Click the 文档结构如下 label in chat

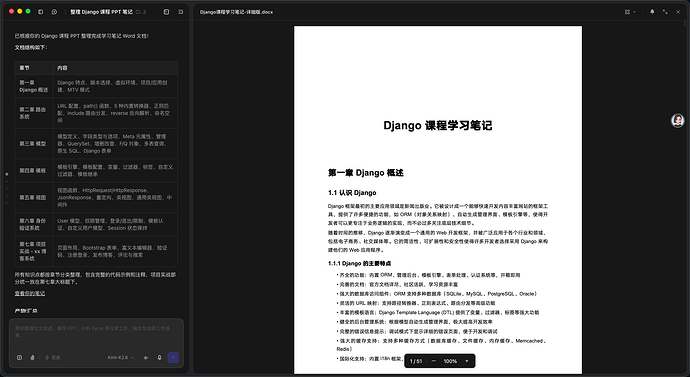point(31,48)
